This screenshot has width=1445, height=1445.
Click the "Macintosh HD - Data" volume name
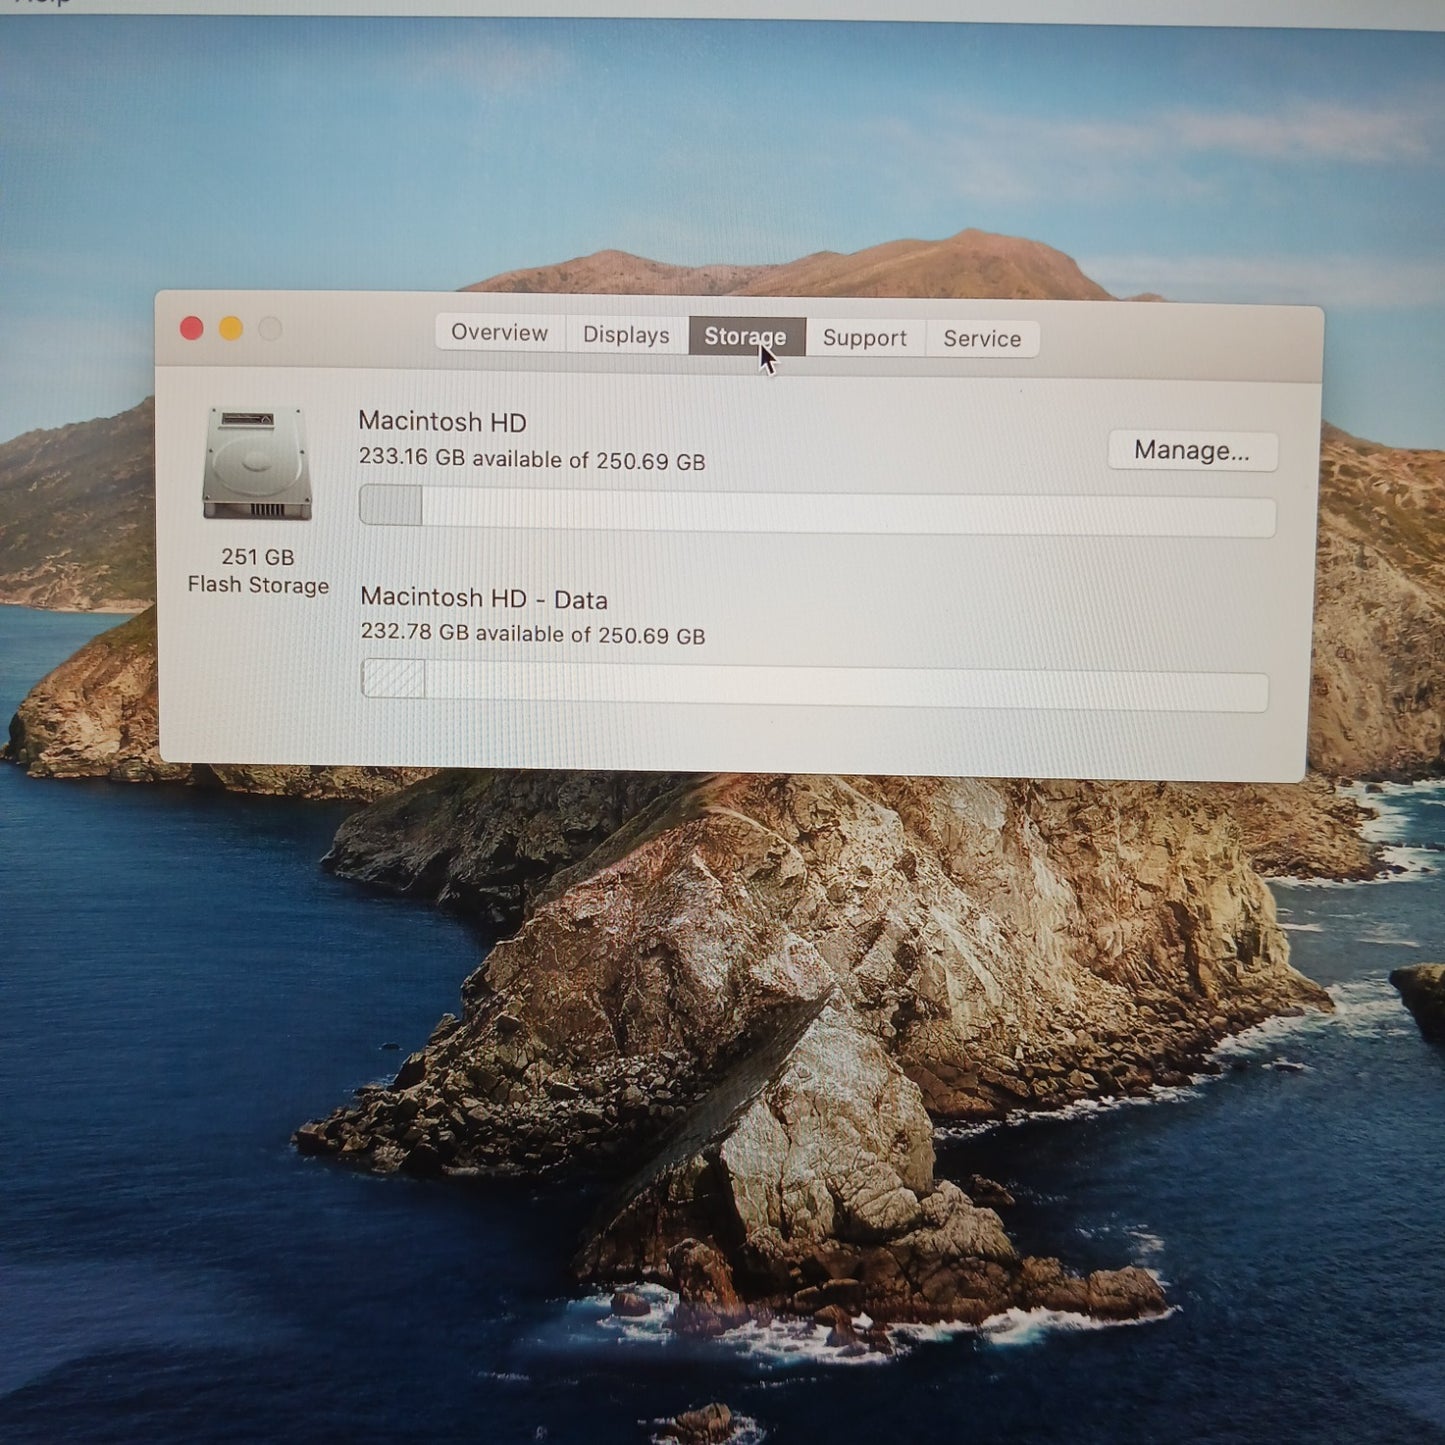click(x=484, y=598)
